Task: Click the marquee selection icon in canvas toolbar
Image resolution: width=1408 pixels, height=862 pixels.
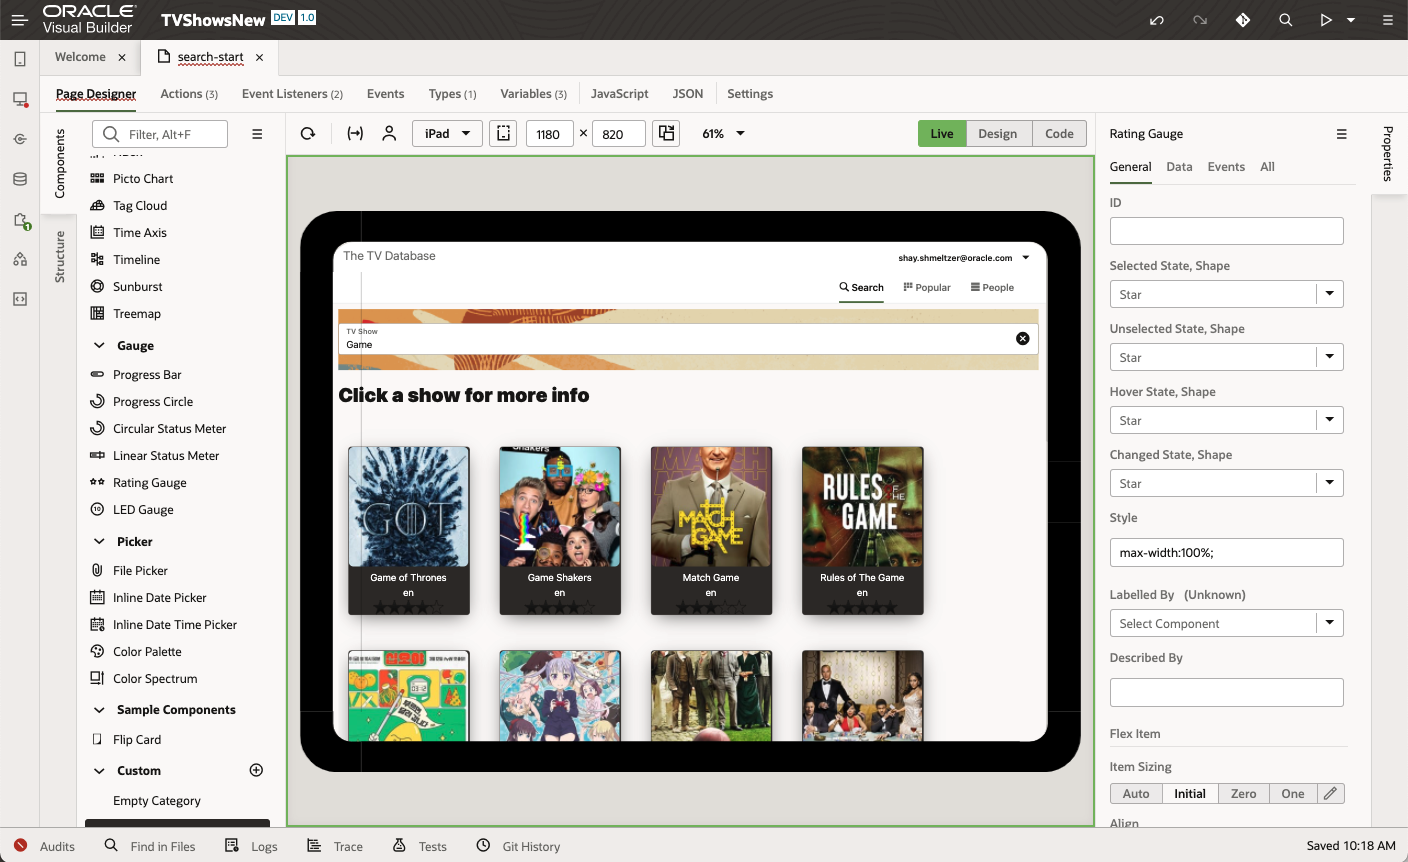Action: pyautogui.click(x=503, y=132)
